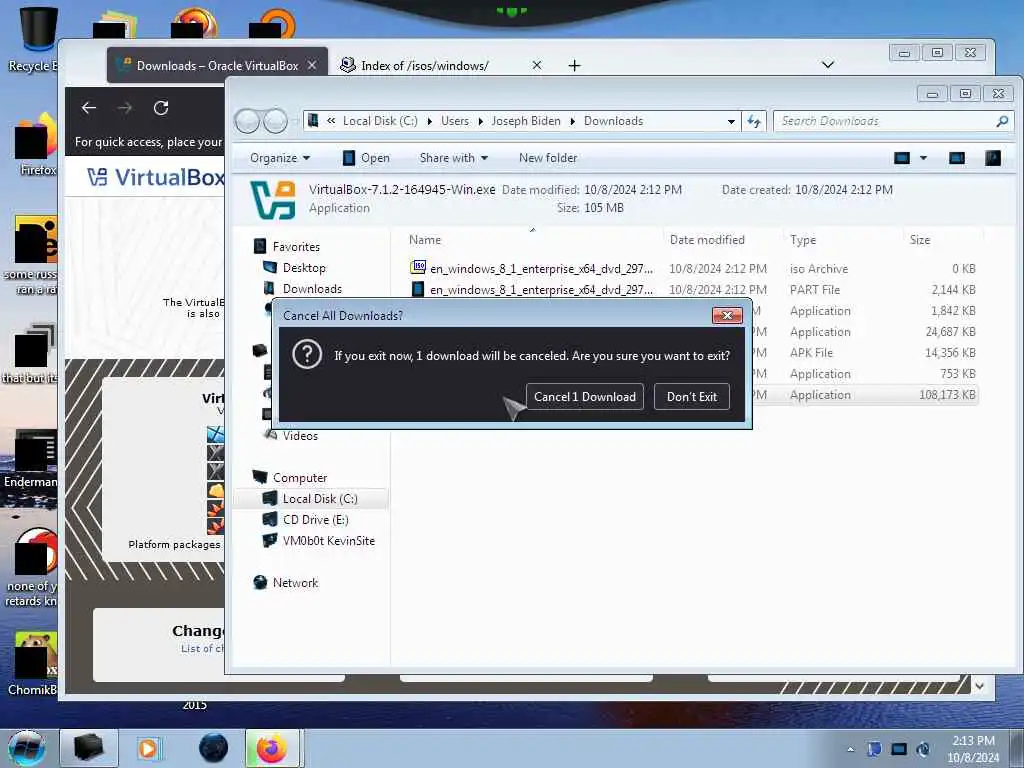This screenshot has width=1024, height=768.
Task: Close the Cancel All Downloads dialog
Action: coord(727,315)
